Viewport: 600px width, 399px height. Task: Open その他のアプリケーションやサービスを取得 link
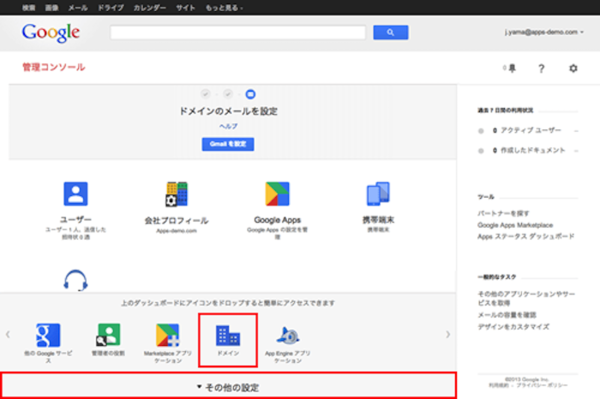[526, 298]
